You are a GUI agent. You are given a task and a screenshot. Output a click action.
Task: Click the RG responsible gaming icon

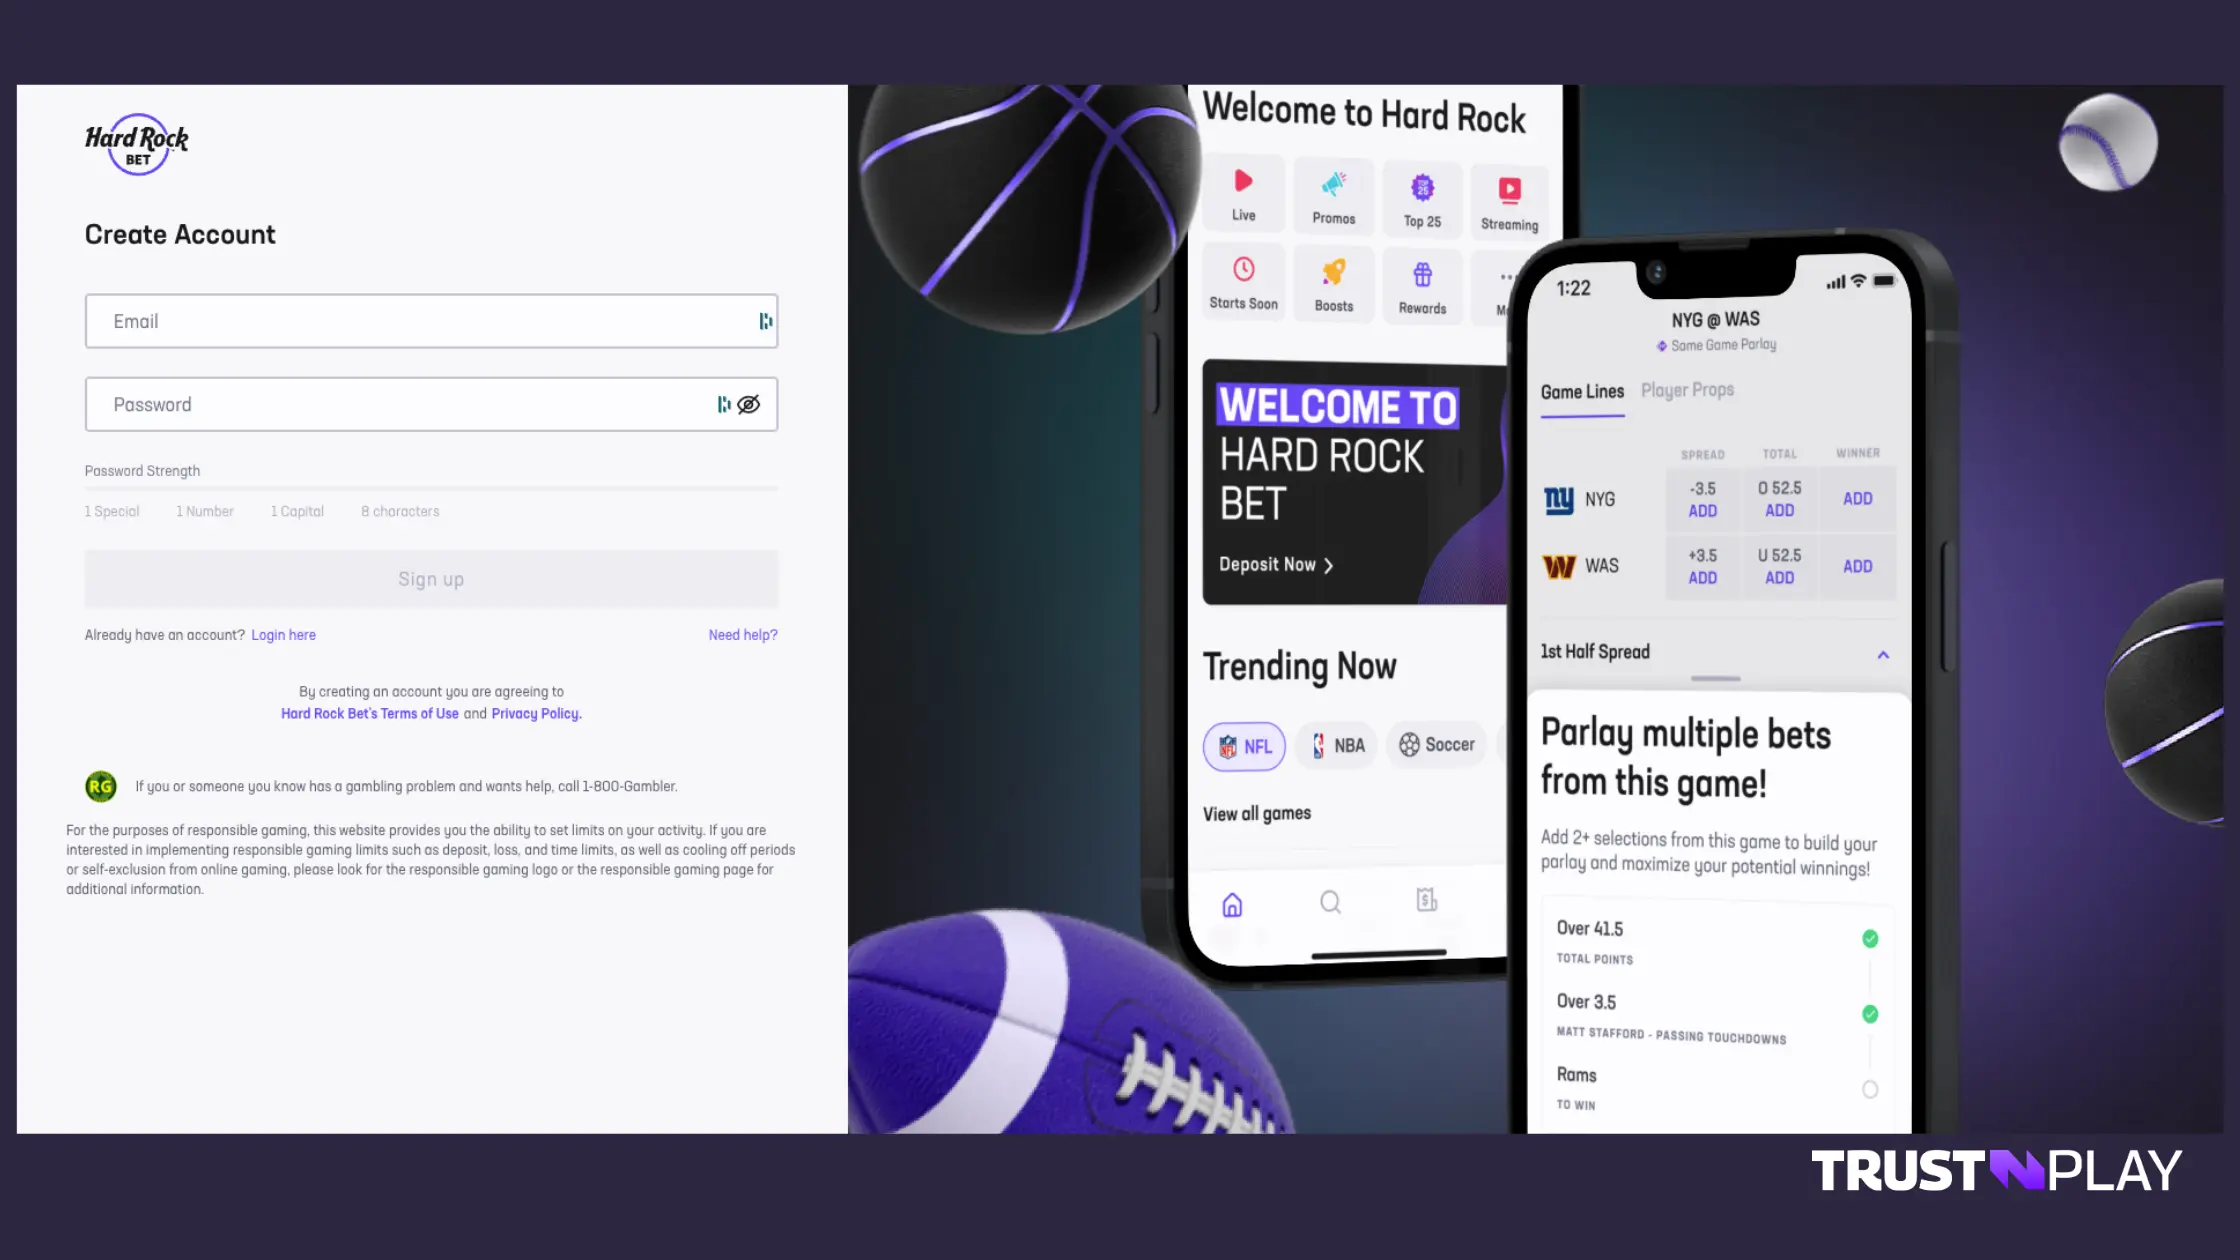(100, 785)
